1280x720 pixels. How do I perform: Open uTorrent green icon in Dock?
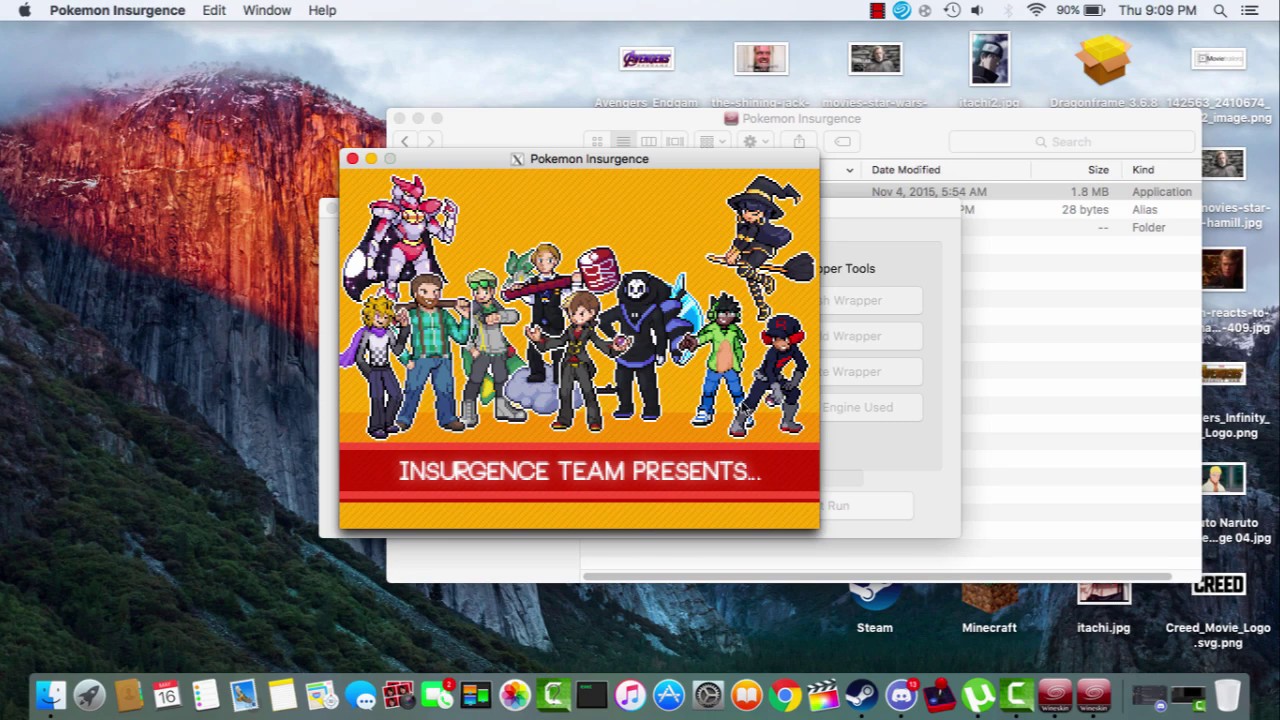978,695
